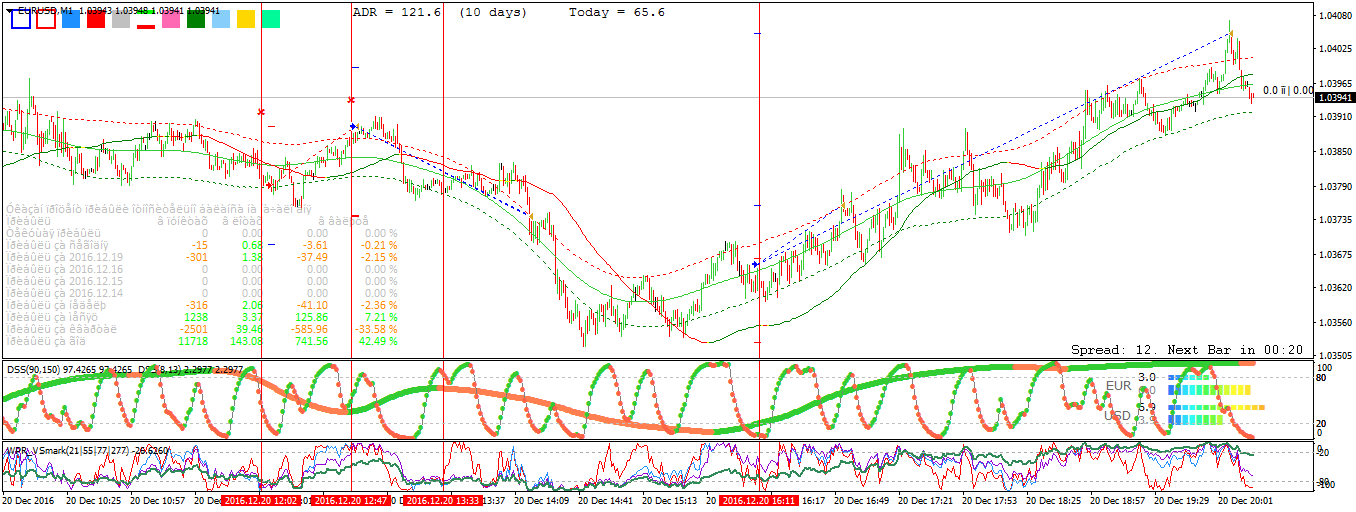Click the 1.04080 price scale value
Viewport: 1356px width, 512px height.
coord(1336,16)
